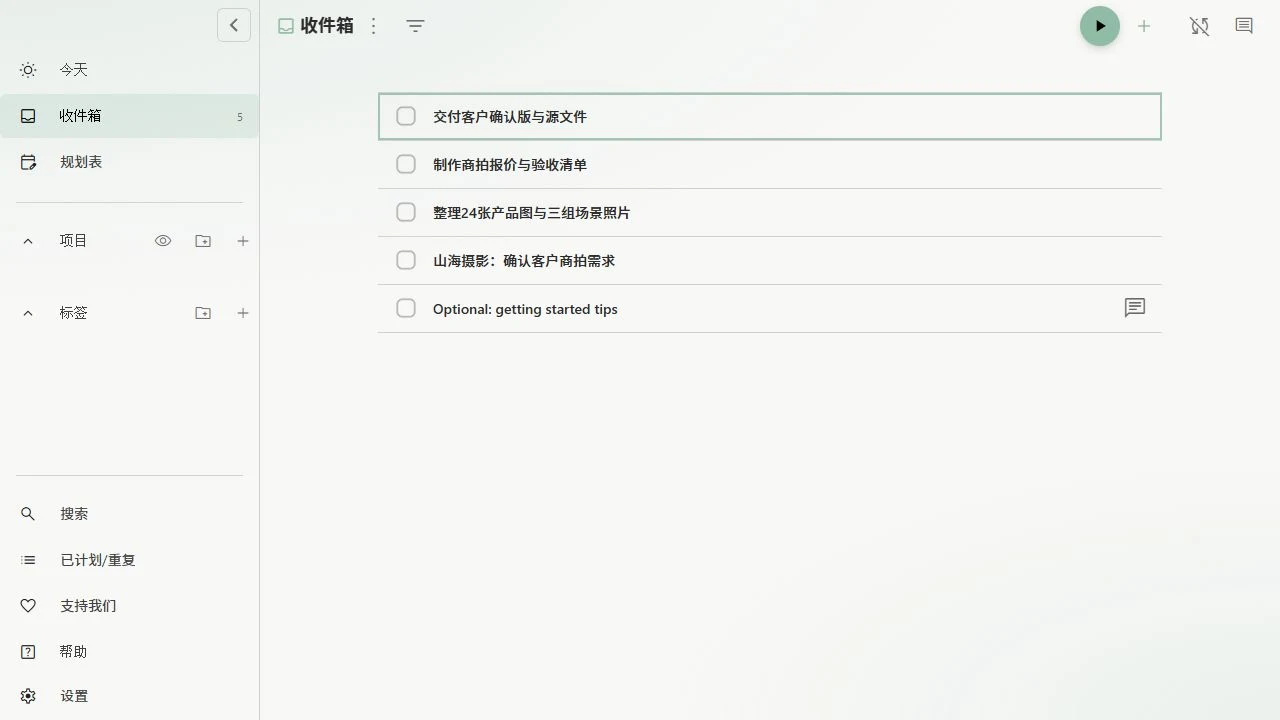The width and height of the screenshot is (1280, 720).
Task: Collapse the sidebar with the chevron button
Action: pos(234,25)
